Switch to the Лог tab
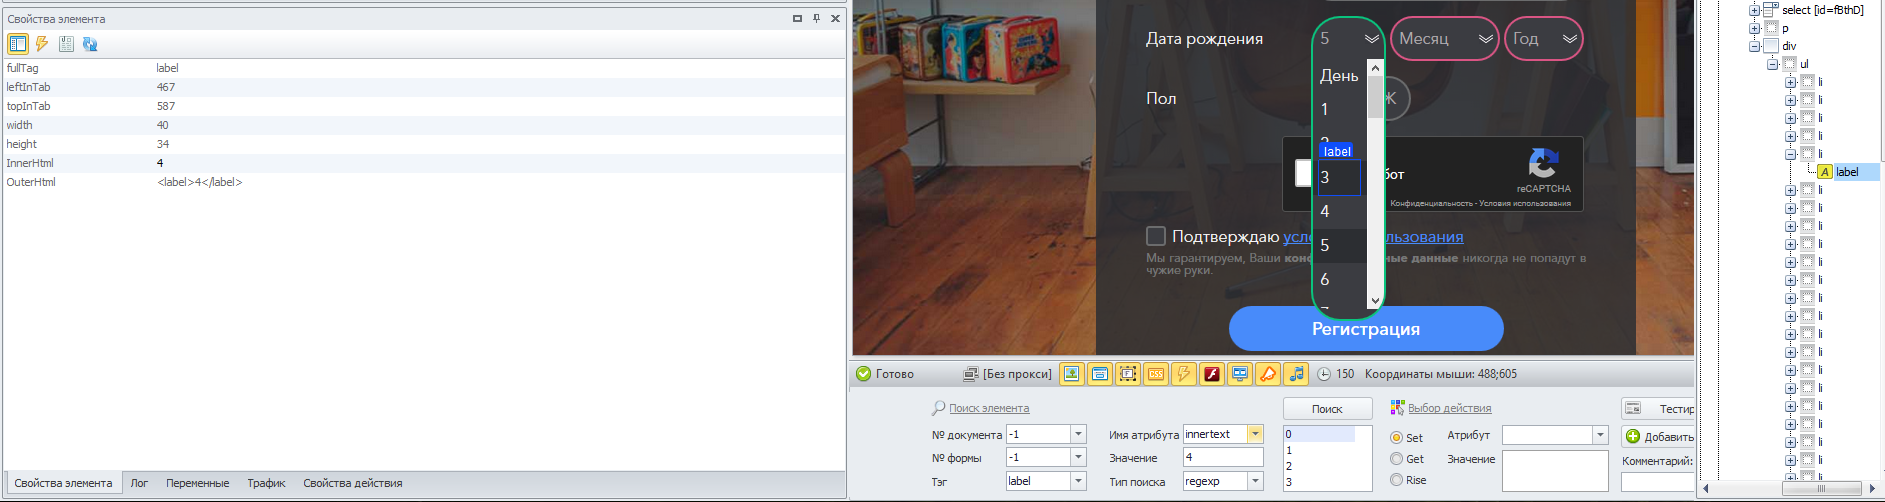 pos(139,483)
